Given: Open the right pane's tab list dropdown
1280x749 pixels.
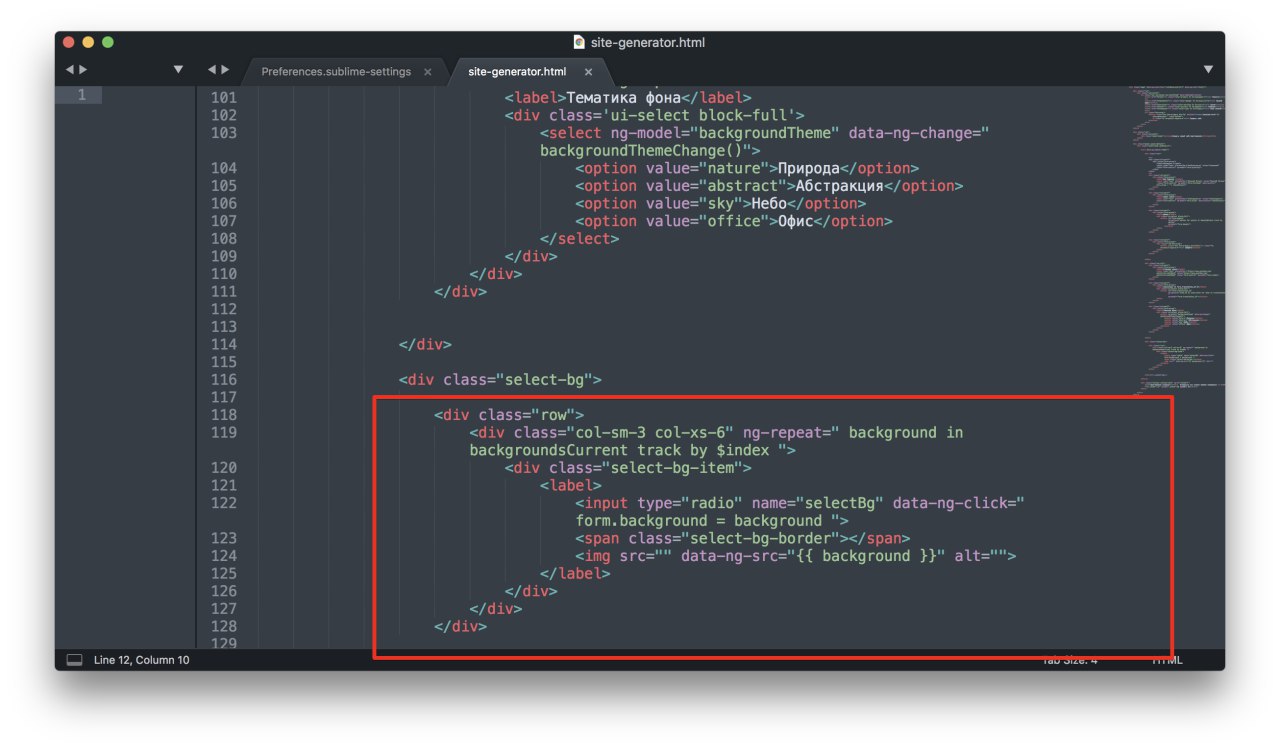Looking at the screenshot, I should (1208, 70).
